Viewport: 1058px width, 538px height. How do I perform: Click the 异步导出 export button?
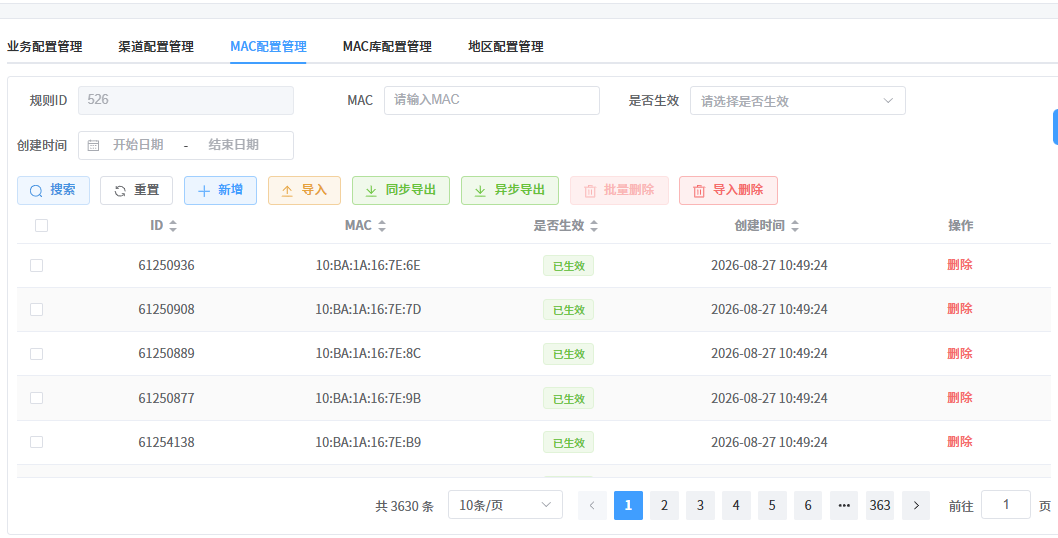tap(509, 190)
